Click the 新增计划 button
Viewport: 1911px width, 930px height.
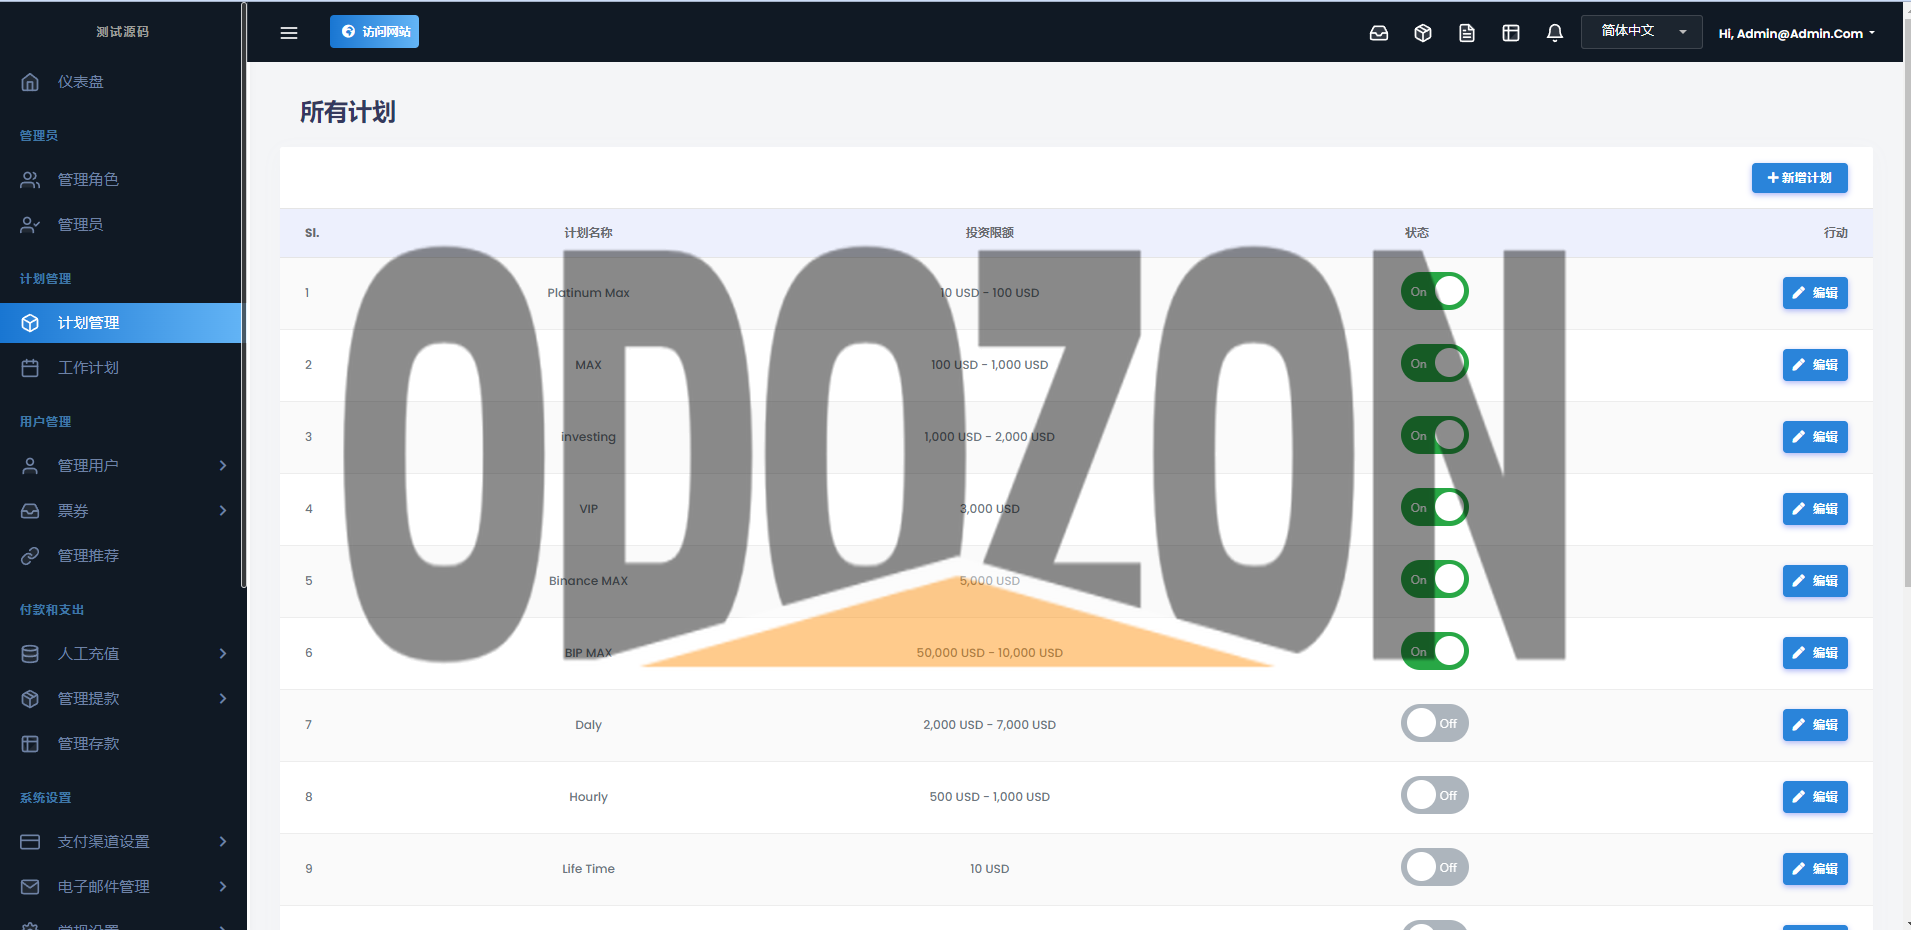(1799, 178)
